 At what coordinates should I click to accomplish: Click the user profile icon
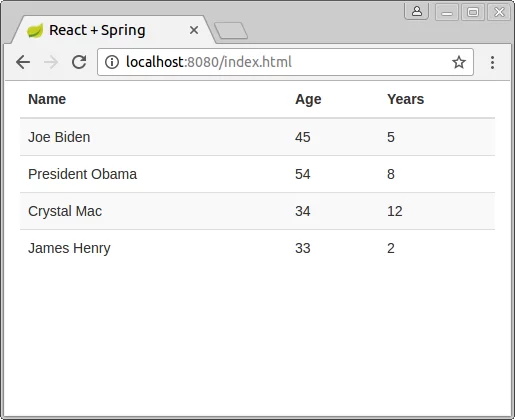click(417, 12)
